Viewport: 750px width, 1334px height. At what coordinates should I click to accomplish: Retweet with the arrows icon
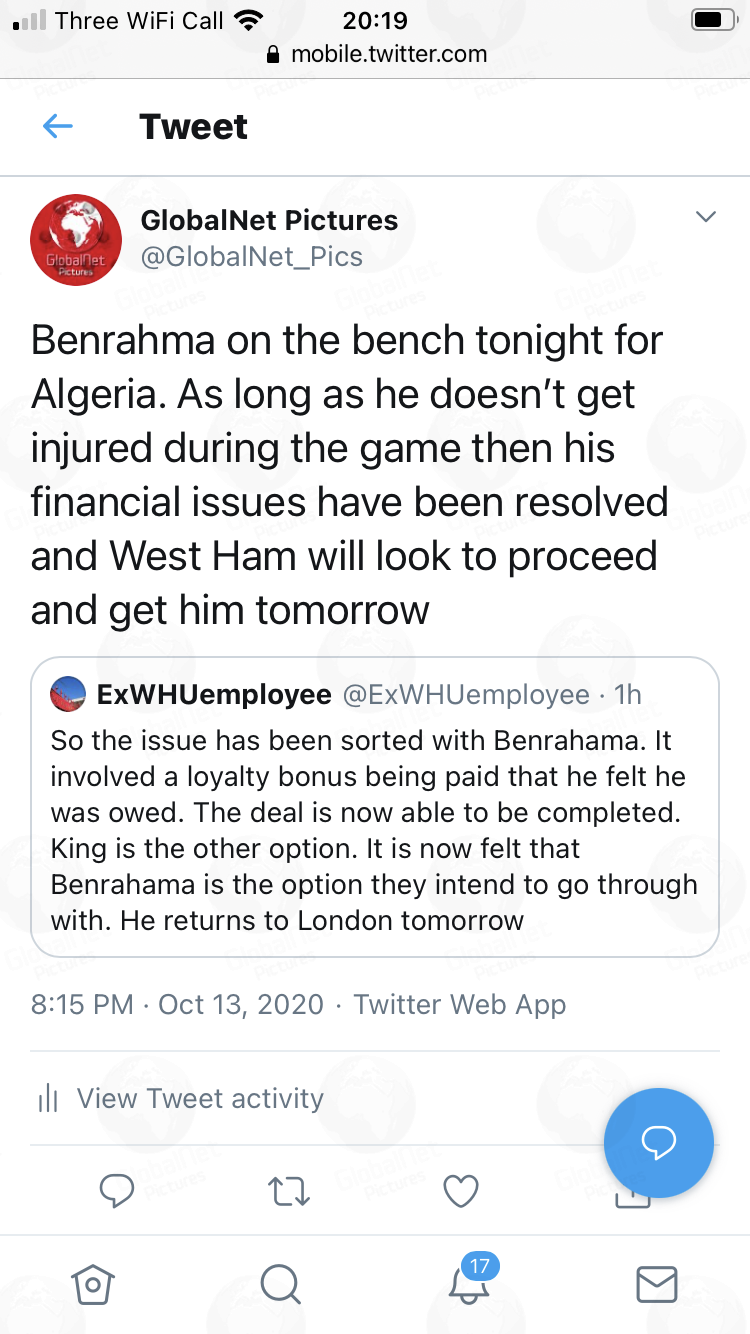[x=290, y=1190]
